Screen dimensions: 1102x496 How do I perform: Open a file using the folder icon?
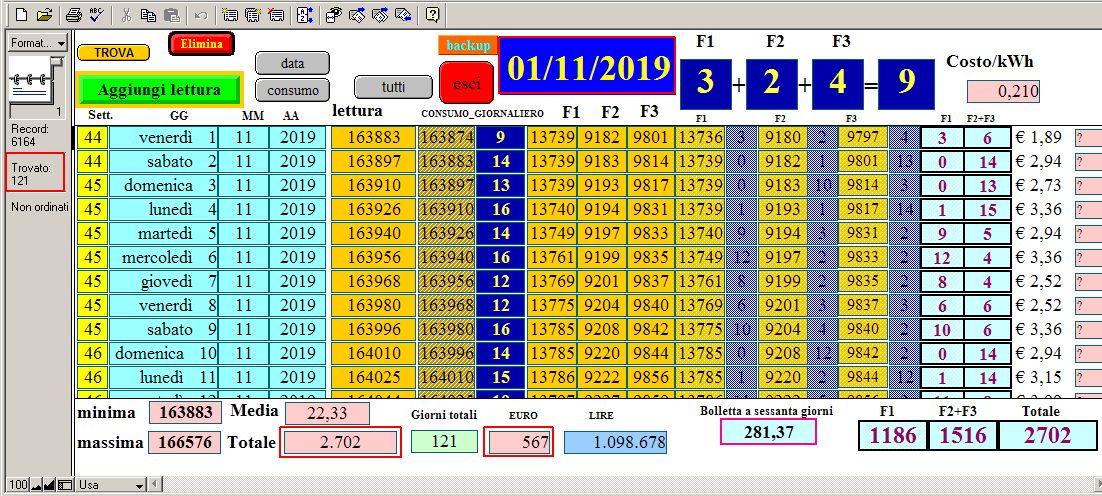(44, 15)
